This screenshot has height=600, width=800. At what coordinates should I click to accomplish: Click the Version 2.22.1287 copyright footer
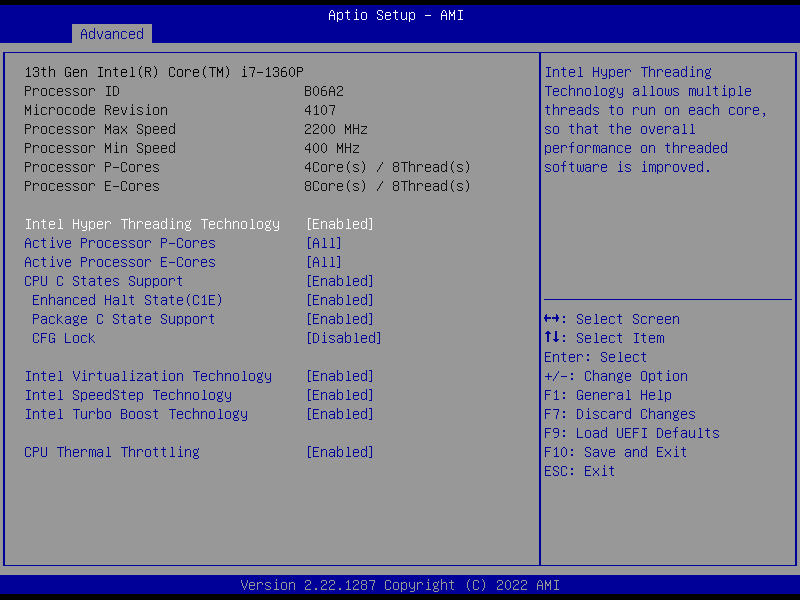400,585
